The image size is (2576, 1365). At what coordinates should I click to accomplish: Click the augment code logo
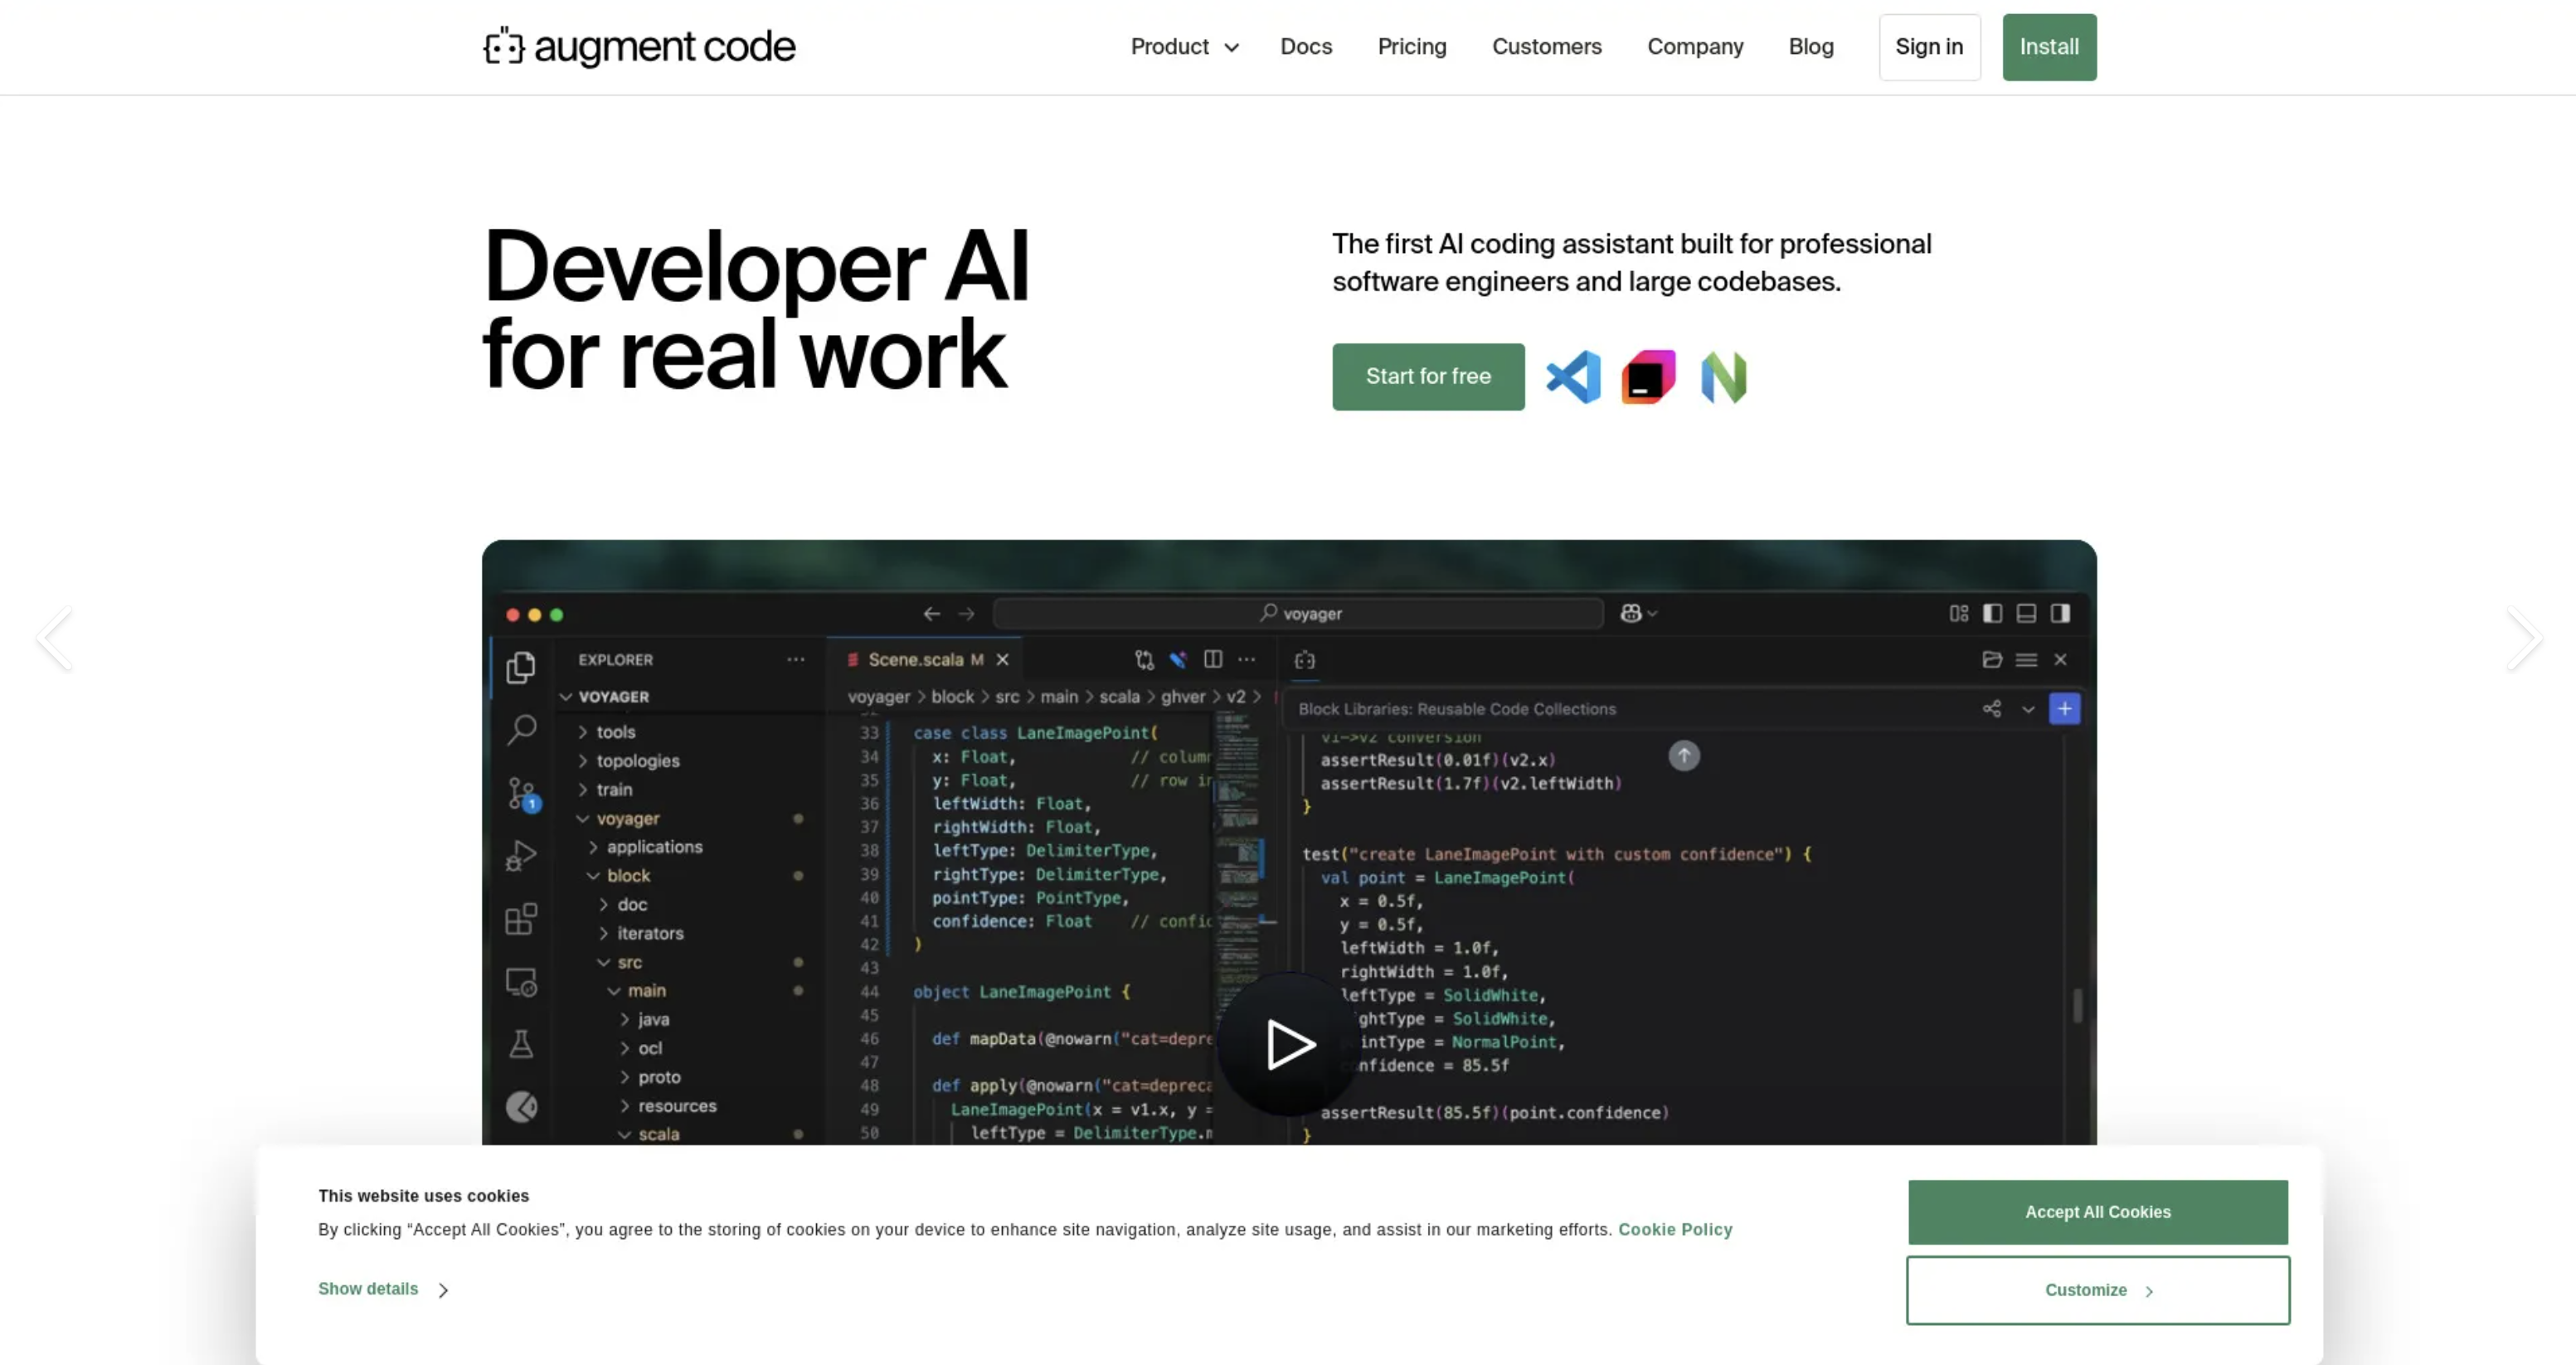click(x=639, y=46)
